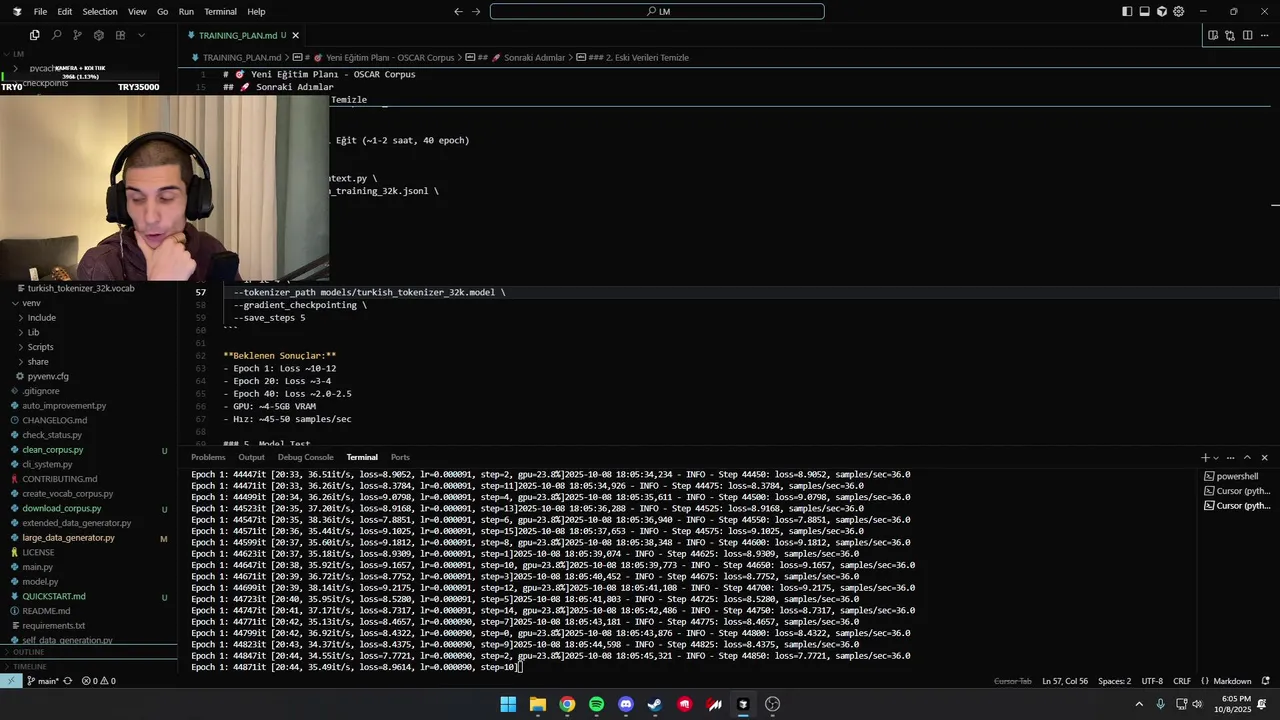
Task: Open the Source Control view icon
Action: pyautogui.click(x=77, y=35)
